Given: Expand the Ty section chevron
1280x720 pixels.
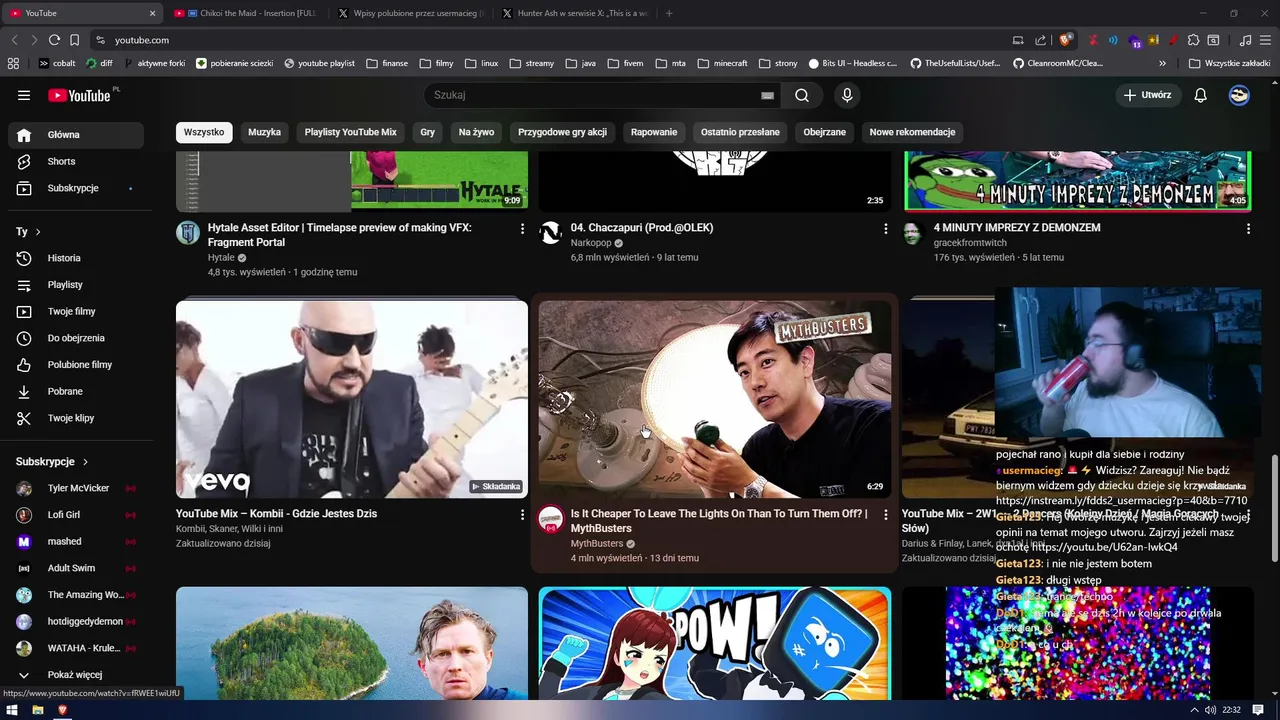Looking at the screenshot, I should 38,232.
